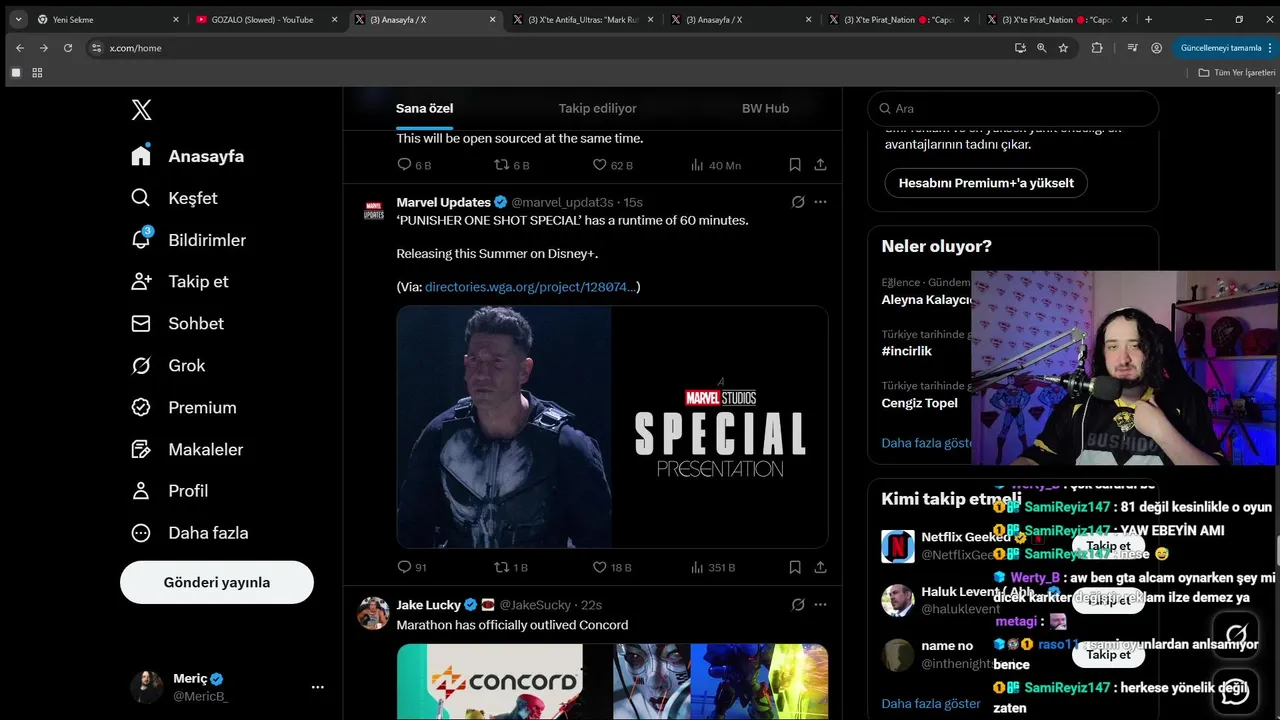Open new browser tab with plus button
This screenshot has width=1280, height=720.
pyautogui.click(x=1148, y=19)
